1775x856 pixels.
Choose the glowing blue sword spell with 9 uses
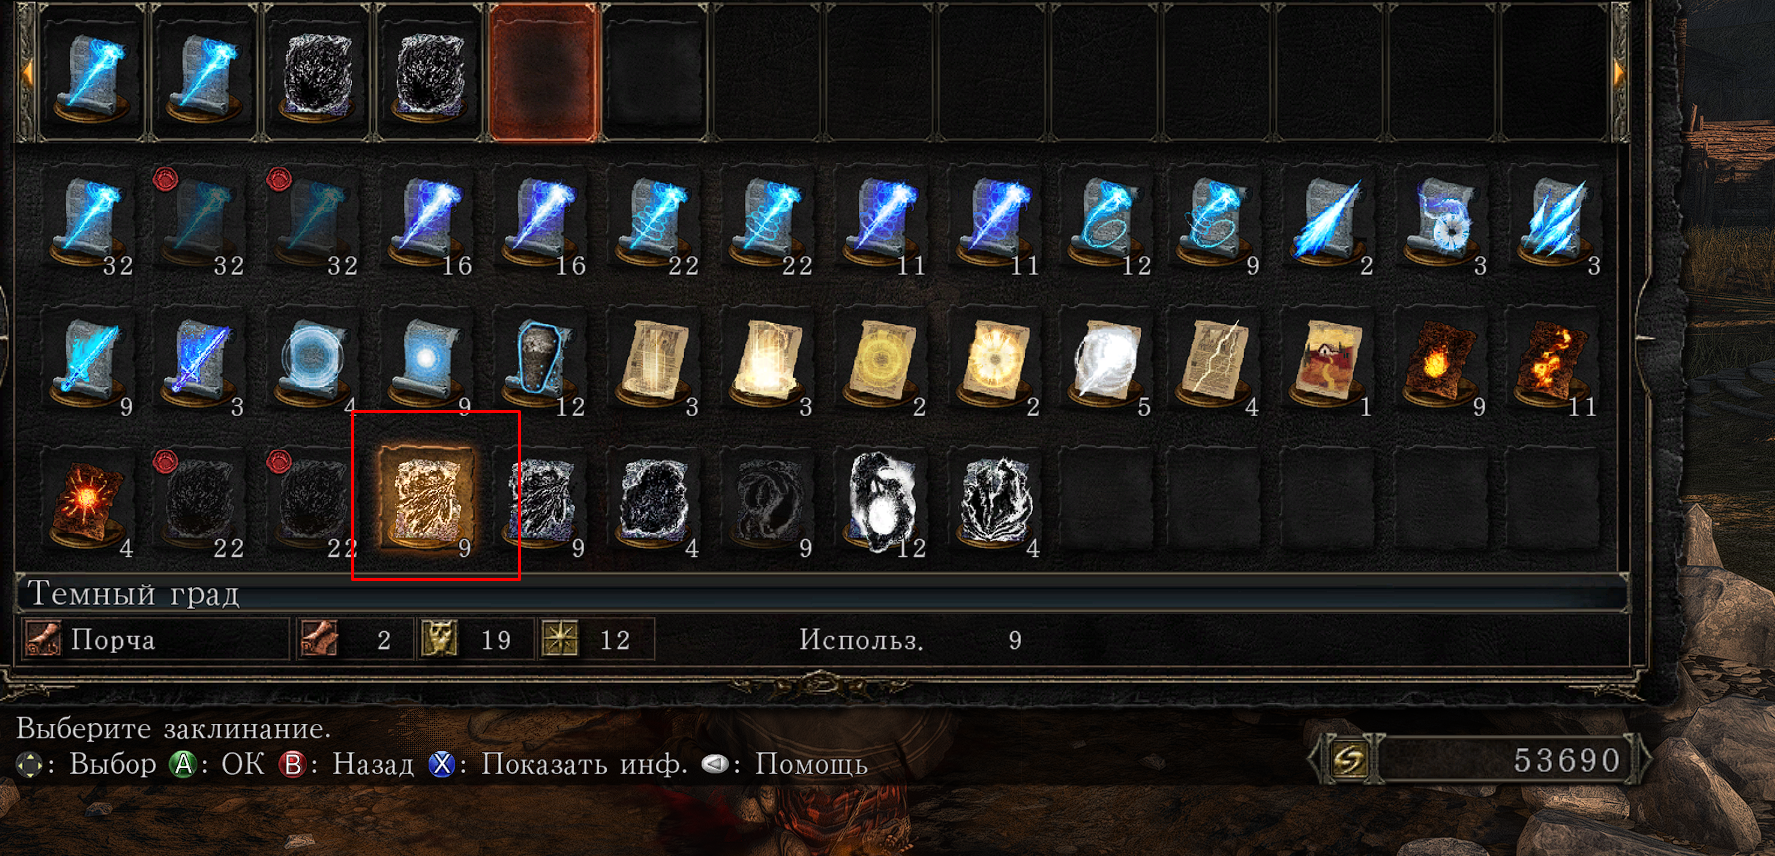(x=88, y=362)
